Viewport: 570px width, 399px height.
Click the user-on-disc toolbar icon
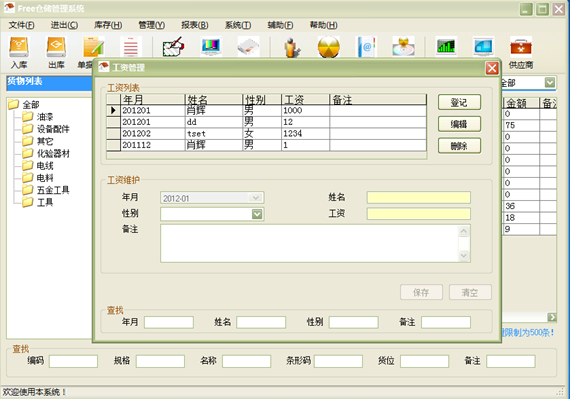pos(404,47)
